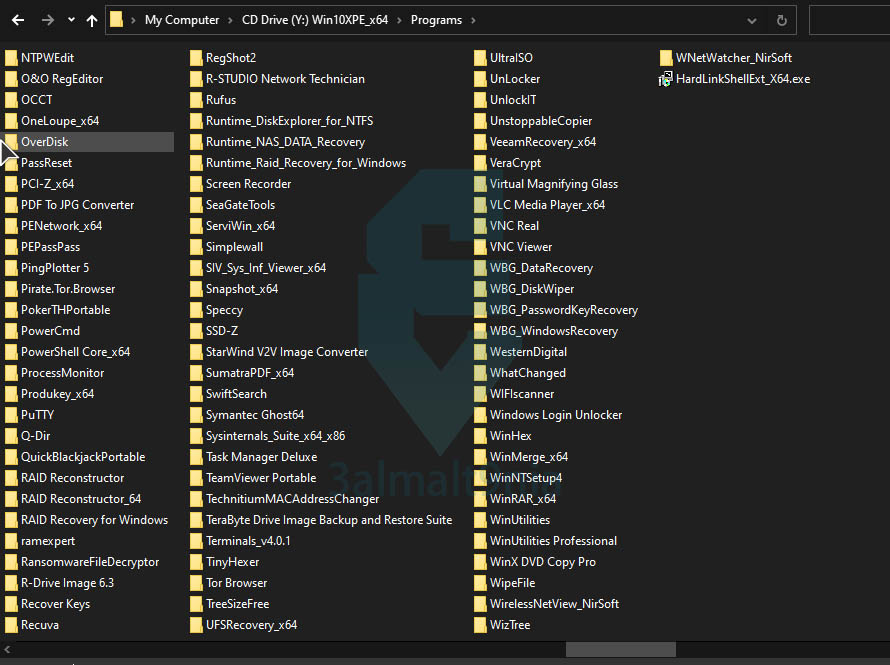The image size is (890, 665).
Task: Click the search box field
Action: tap(849, 20)
